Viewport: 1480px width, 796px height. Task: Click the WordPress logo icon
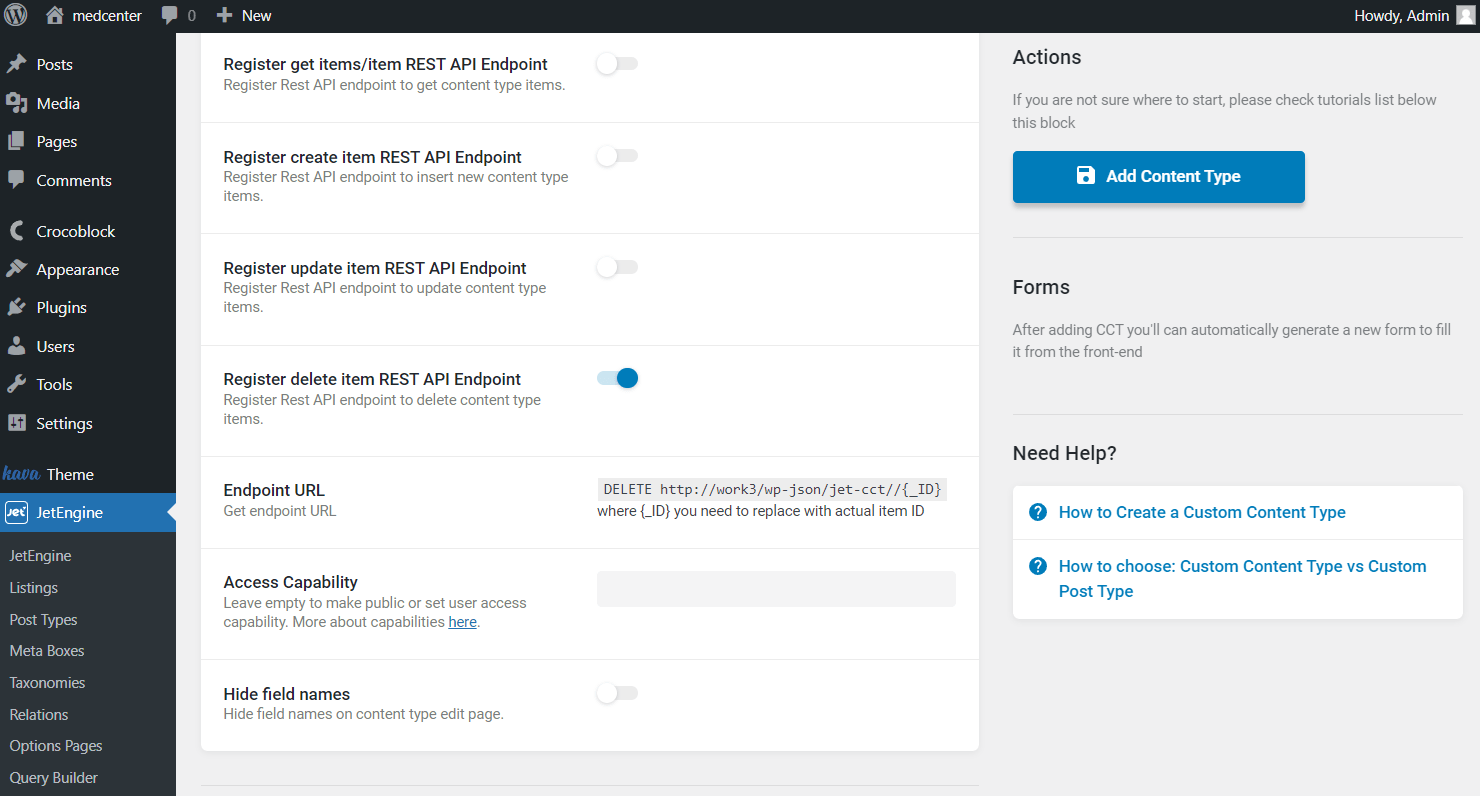[16, 15]
